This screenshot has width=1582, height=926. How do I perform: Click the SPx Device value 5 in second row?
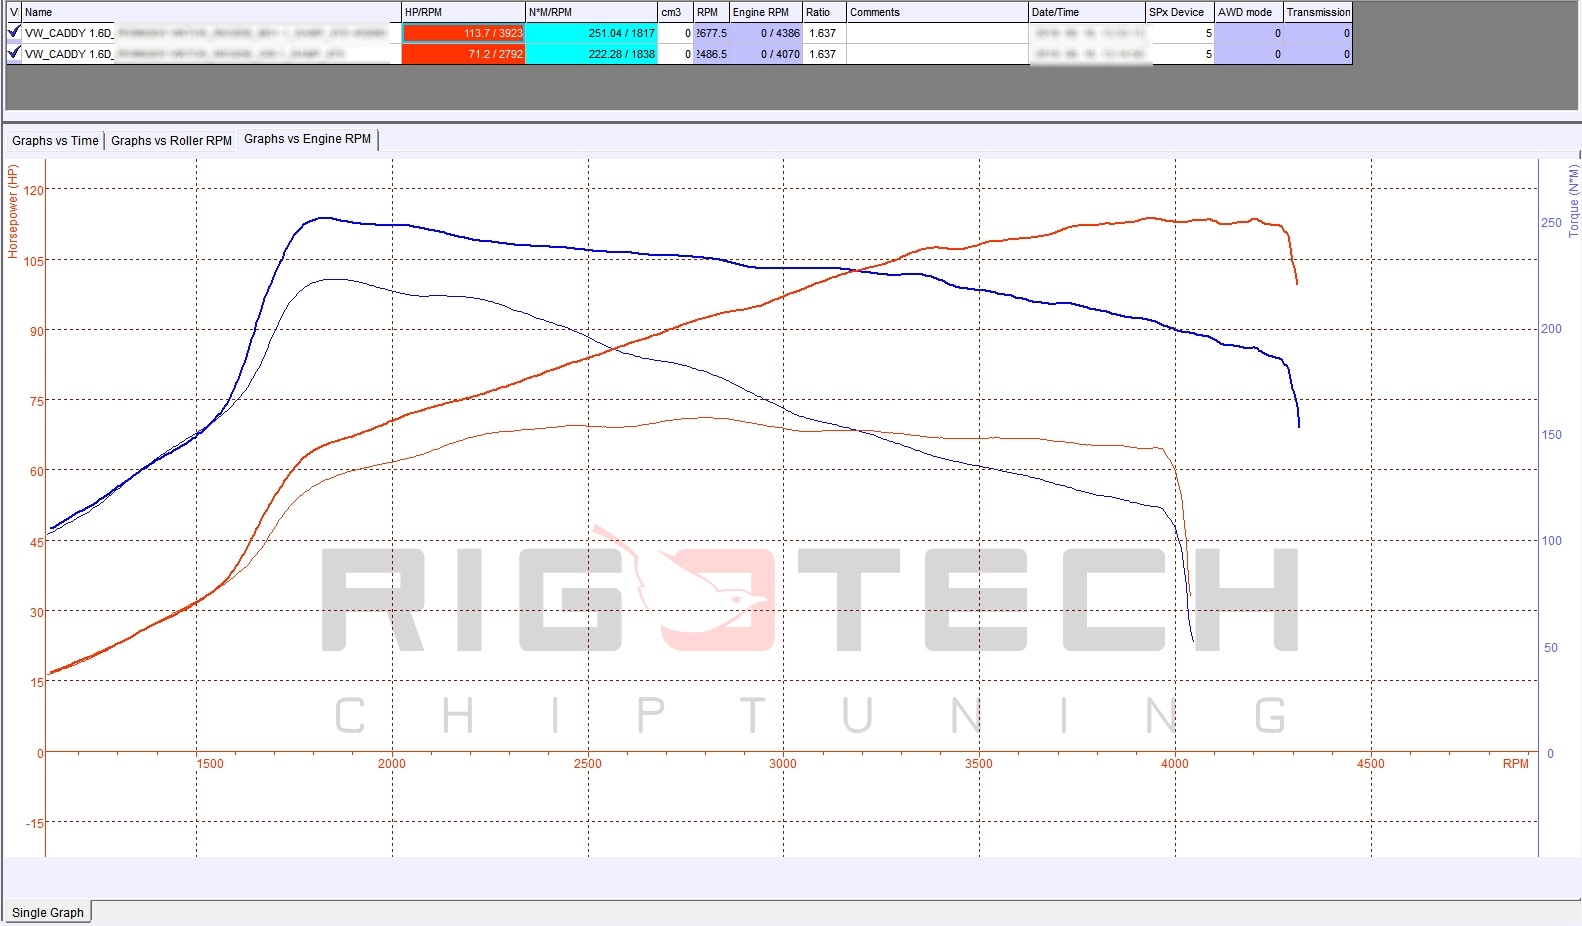[x=1180, y=54]
